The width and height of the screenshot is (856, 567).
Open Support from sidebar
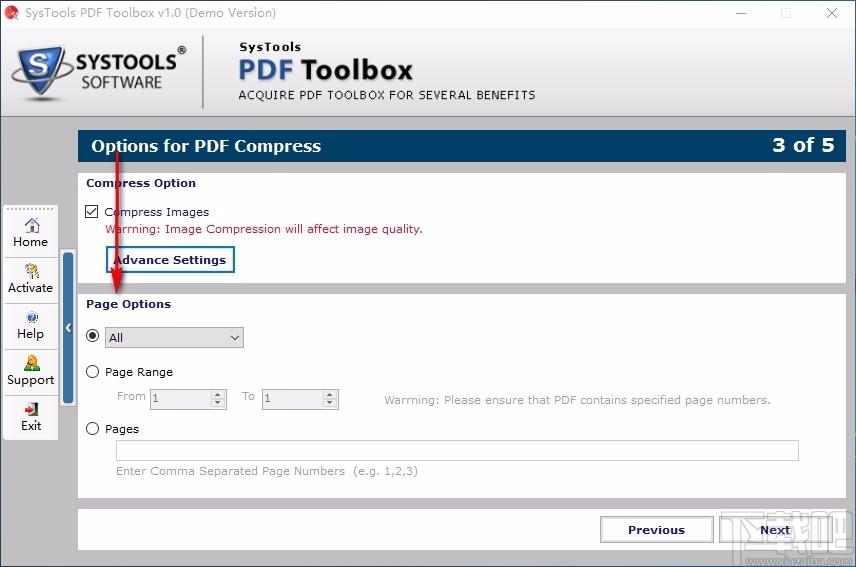[x=31, y=372]
